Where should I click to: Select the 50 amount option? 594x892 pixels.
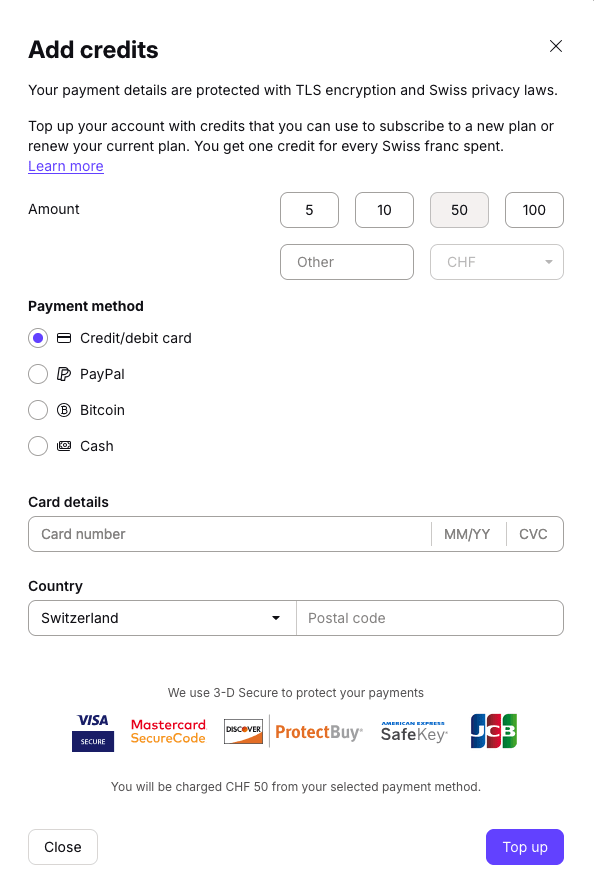(459, 210)
